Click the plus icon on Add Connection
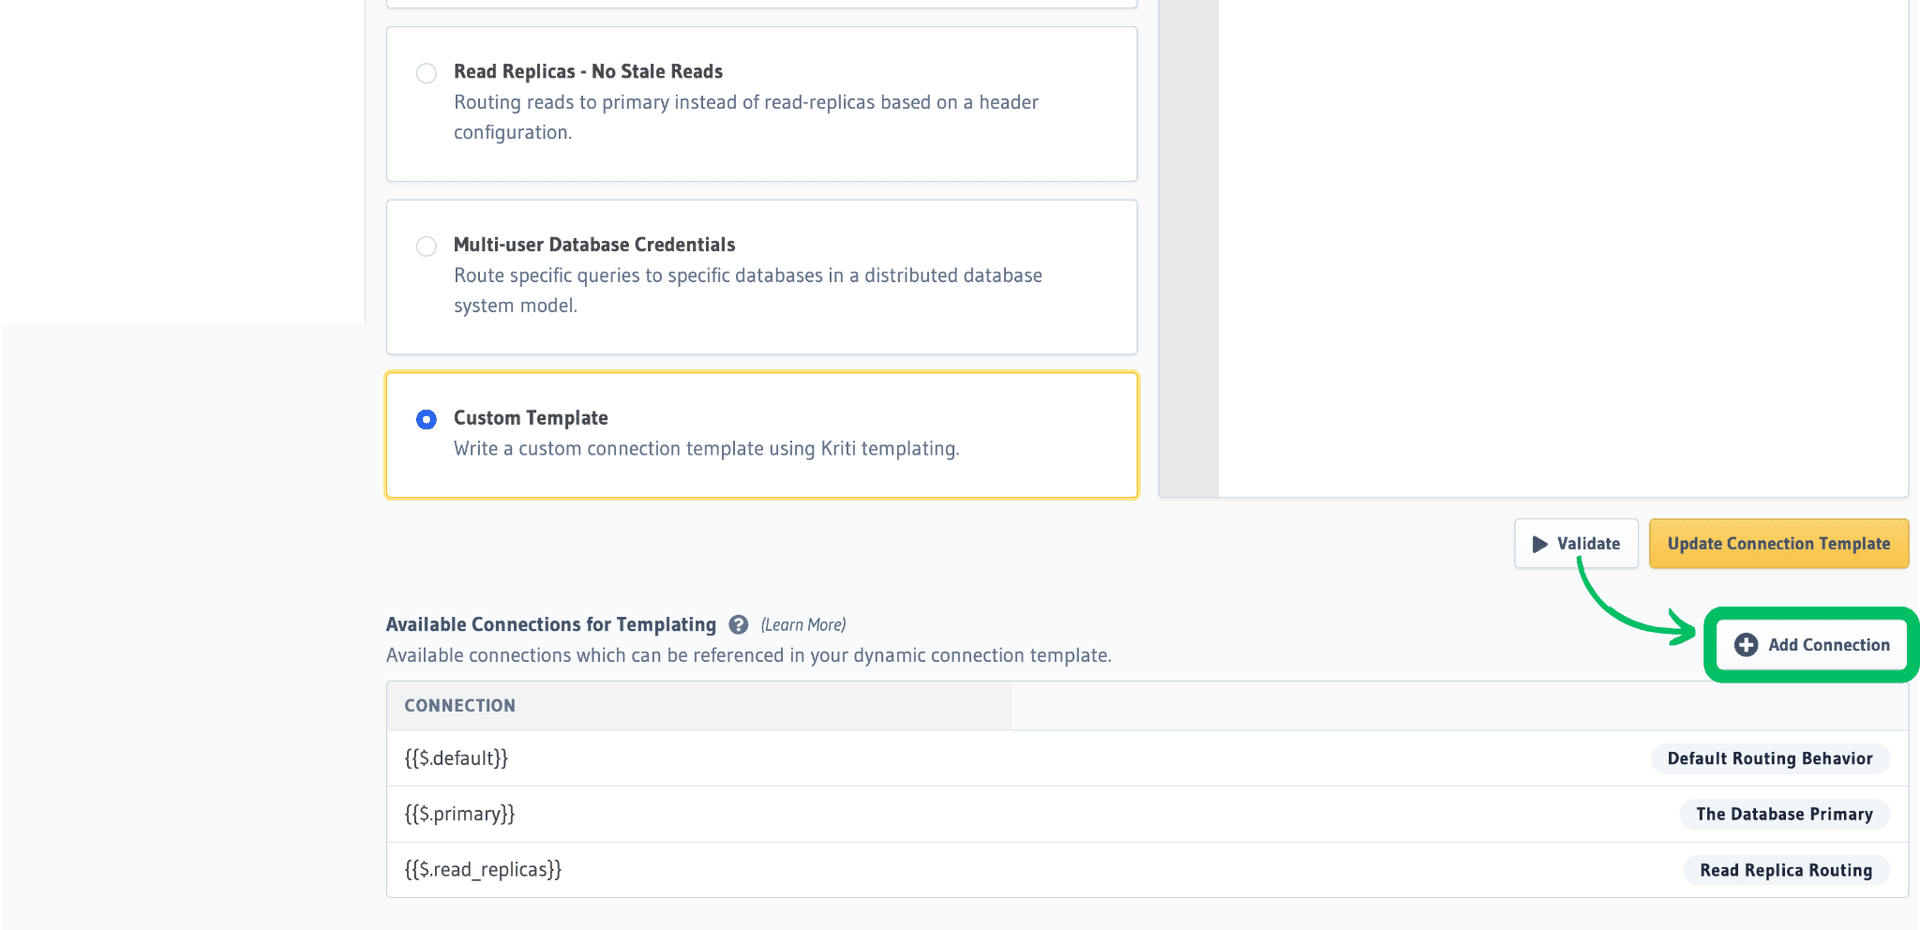The height and width of the screenshot is (930, 1920). 1745,645
